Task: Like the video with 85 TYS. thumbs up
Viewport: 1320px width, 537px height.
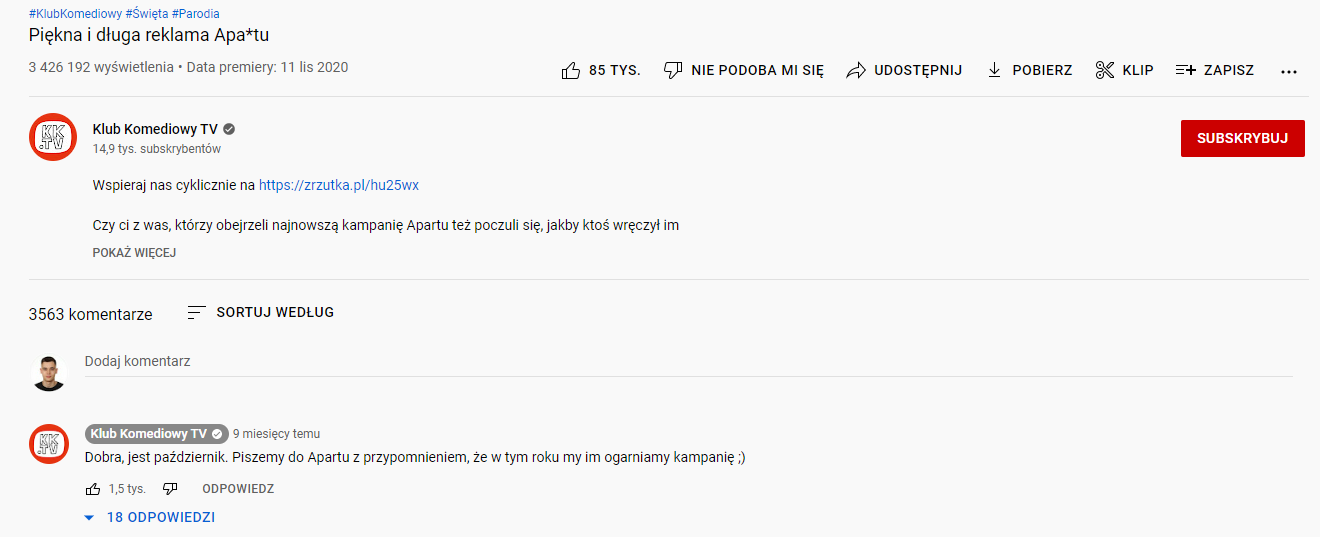Action: tap(600, 70)
